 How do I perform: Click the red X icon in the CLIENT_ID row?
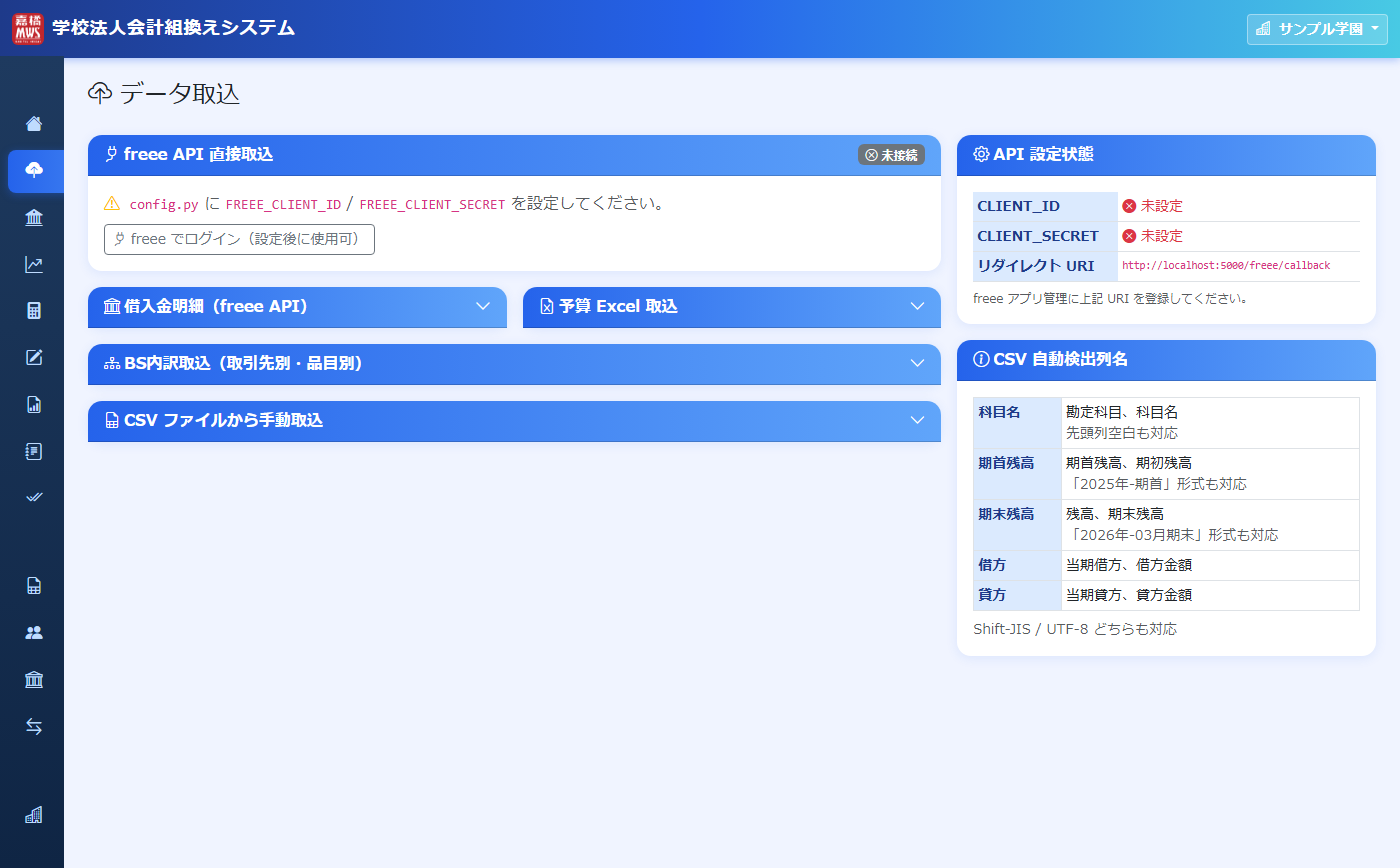[x=1129, y=206]
